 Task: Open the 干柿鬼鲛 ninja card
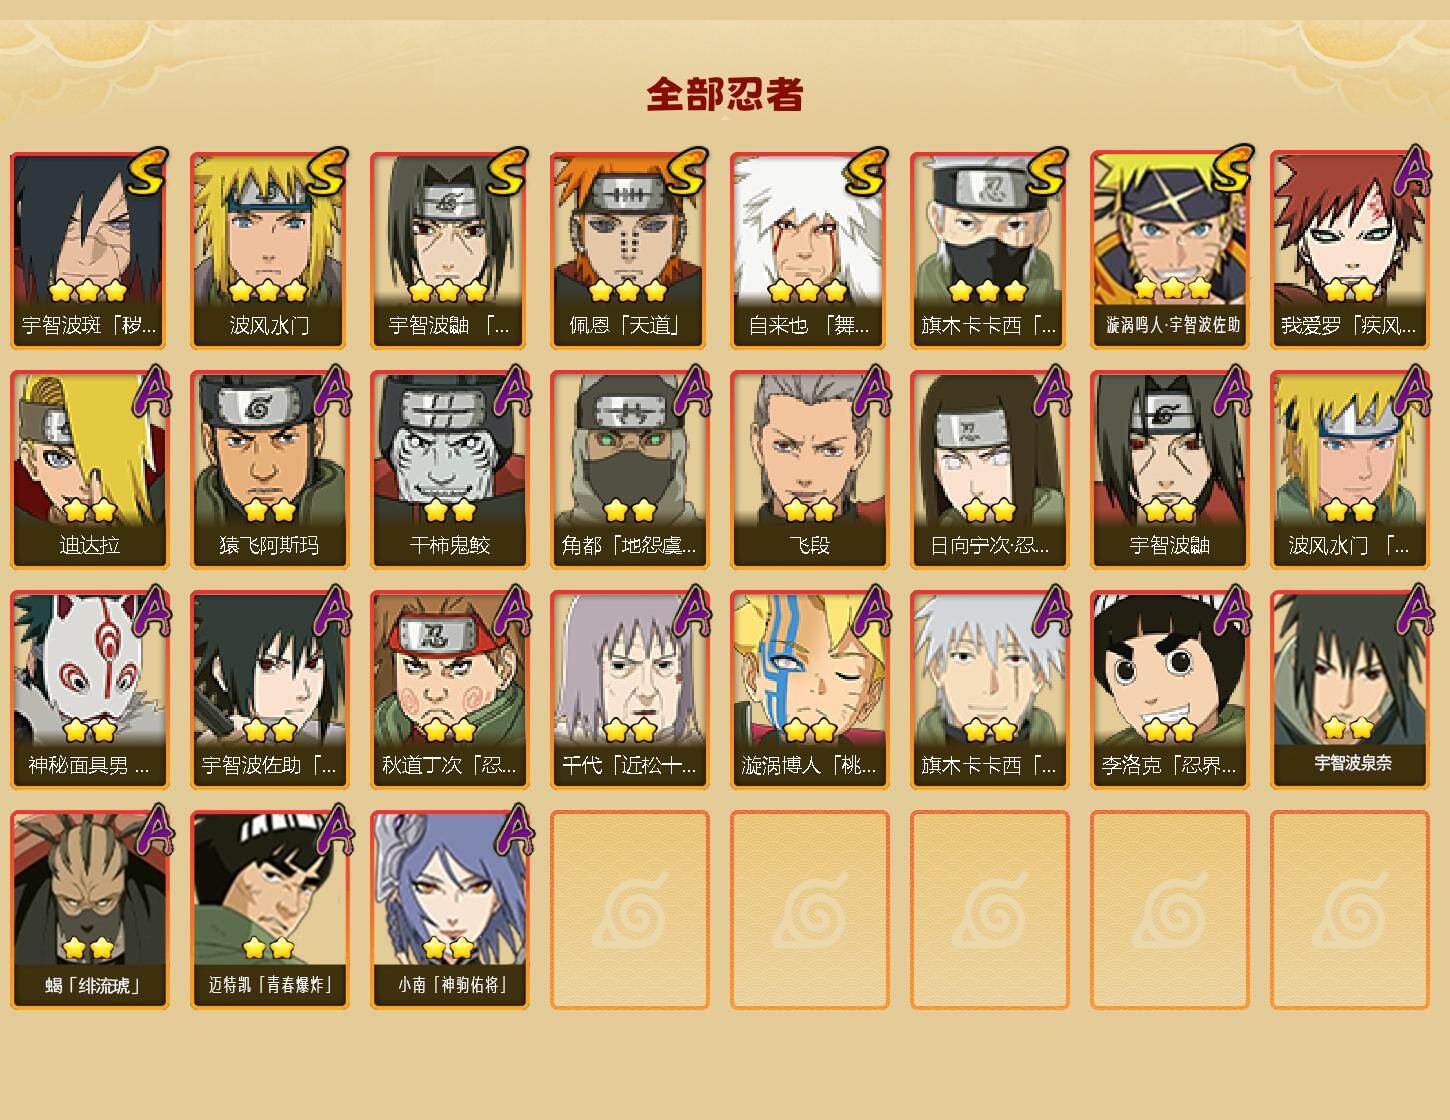tap(450, 471)
